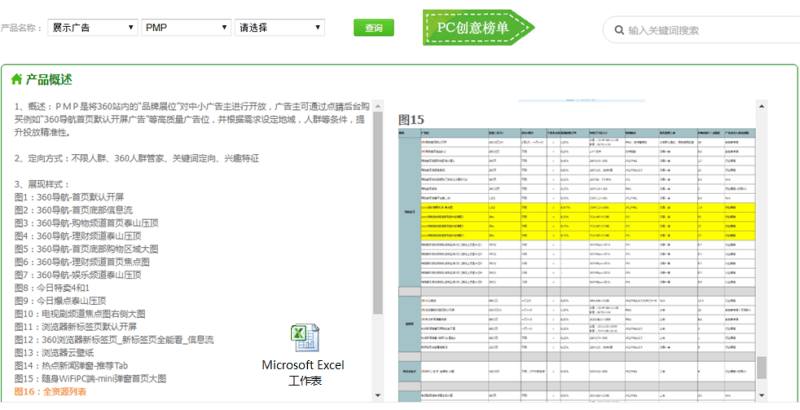Viewport: 800px width, 410px height.
Task: Expand the 请选择 dropdown
Action: point(279,28)
